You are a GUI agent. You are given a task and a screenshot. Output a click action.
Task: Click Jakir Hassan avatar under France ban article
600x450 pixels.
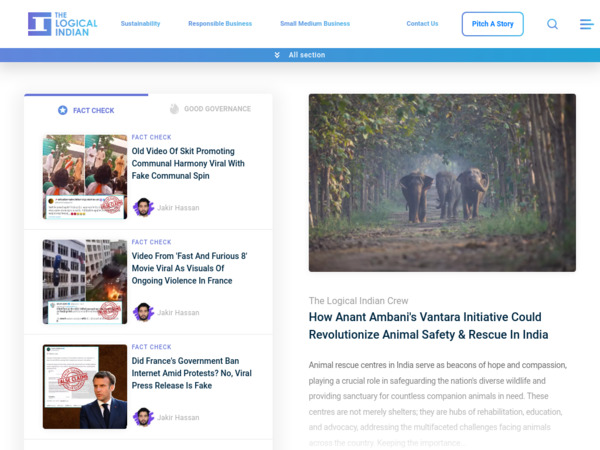(x=143, y=417)
